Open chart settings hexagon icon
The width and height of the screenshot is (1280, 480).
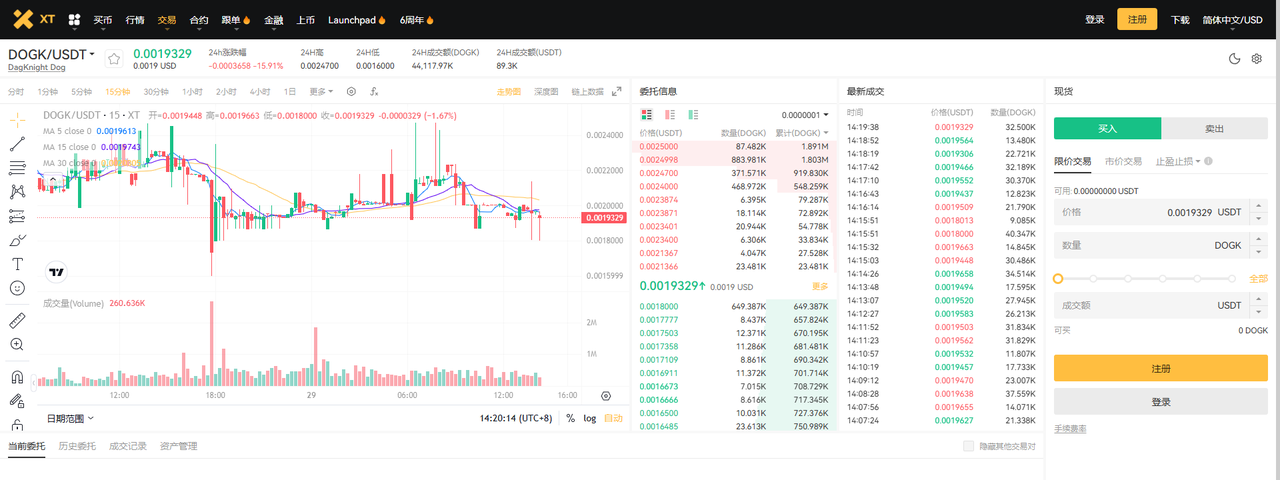click(x=351, y=91)
